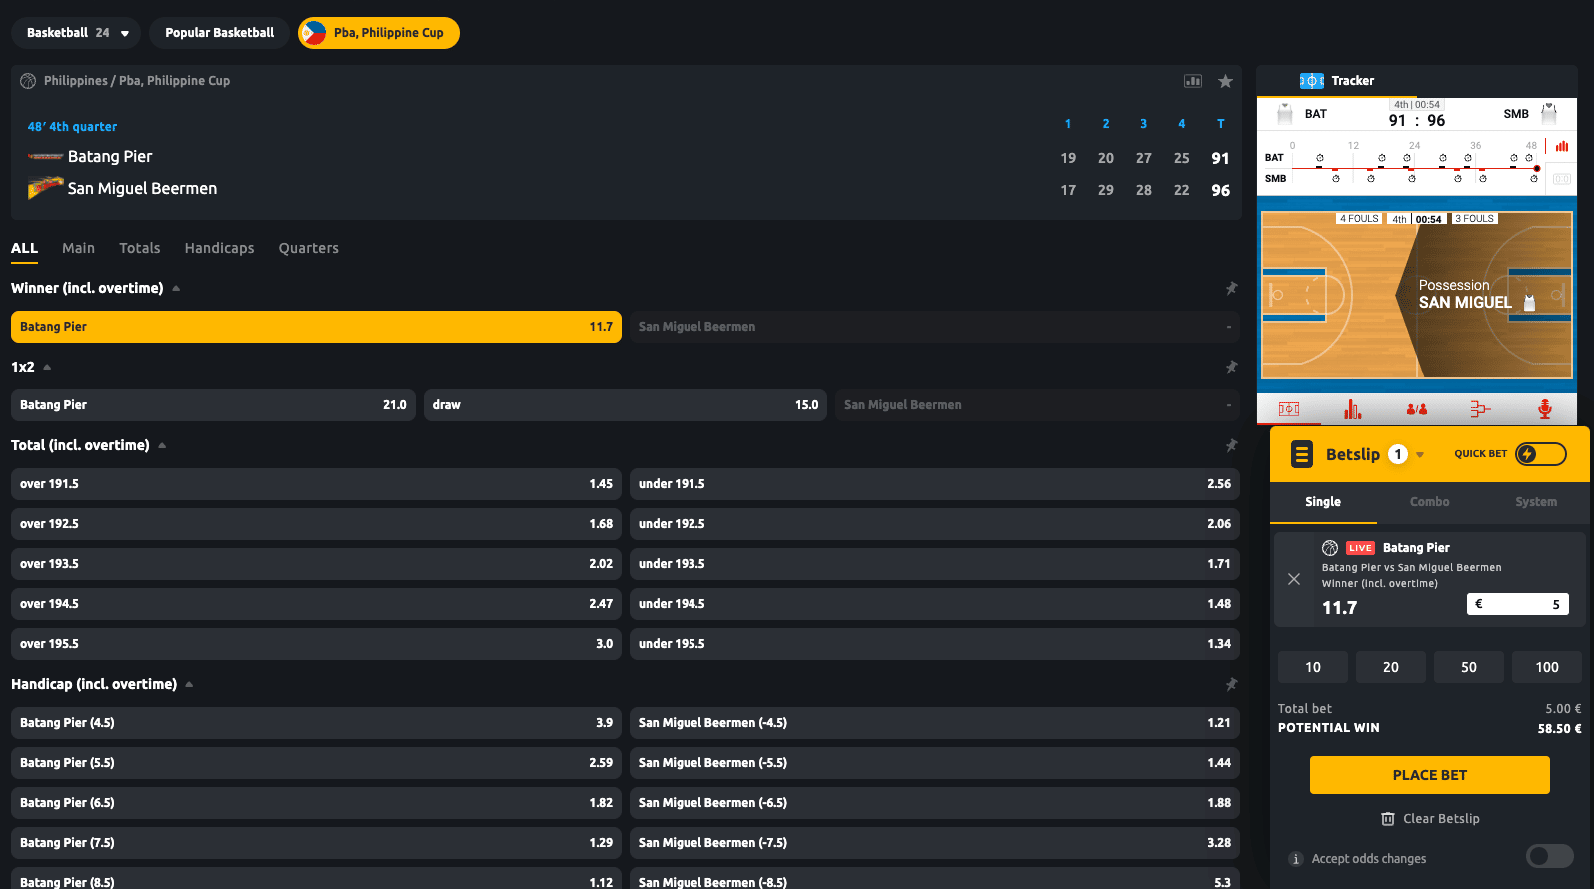
Task: Collapse the Winner (incl. overtime) section
Action: 176,288
